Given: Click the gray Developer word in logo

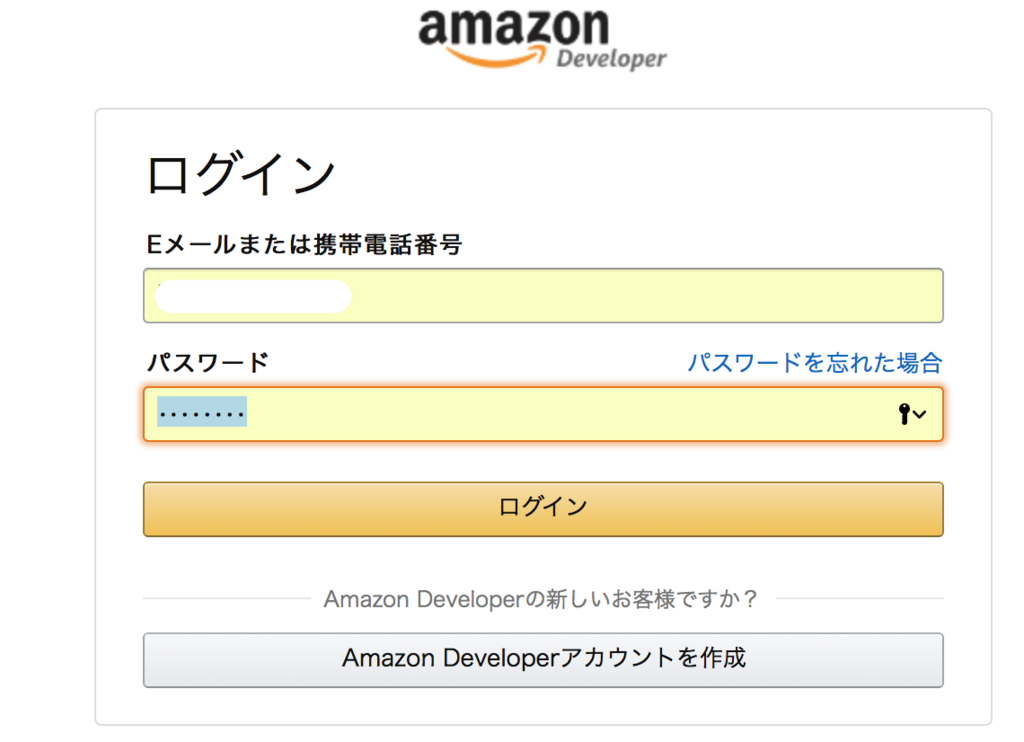Looking at the screenshot, I should [x=611, y=59].
